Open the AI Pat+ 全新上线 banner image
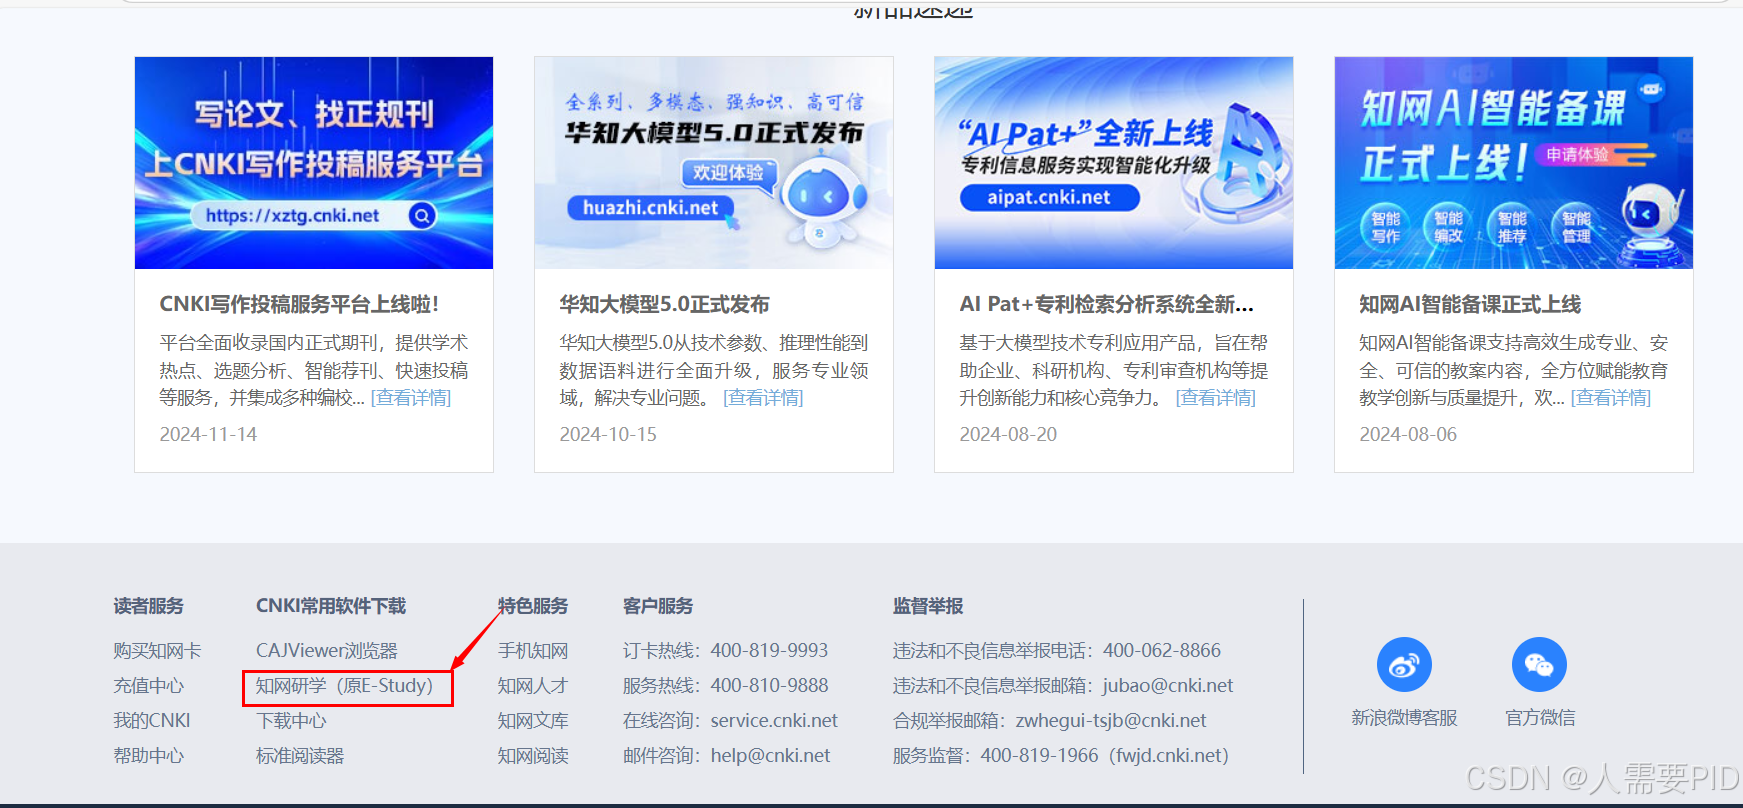The height and width of the screenshot is (808, 1743). (x=1114, y=163)
